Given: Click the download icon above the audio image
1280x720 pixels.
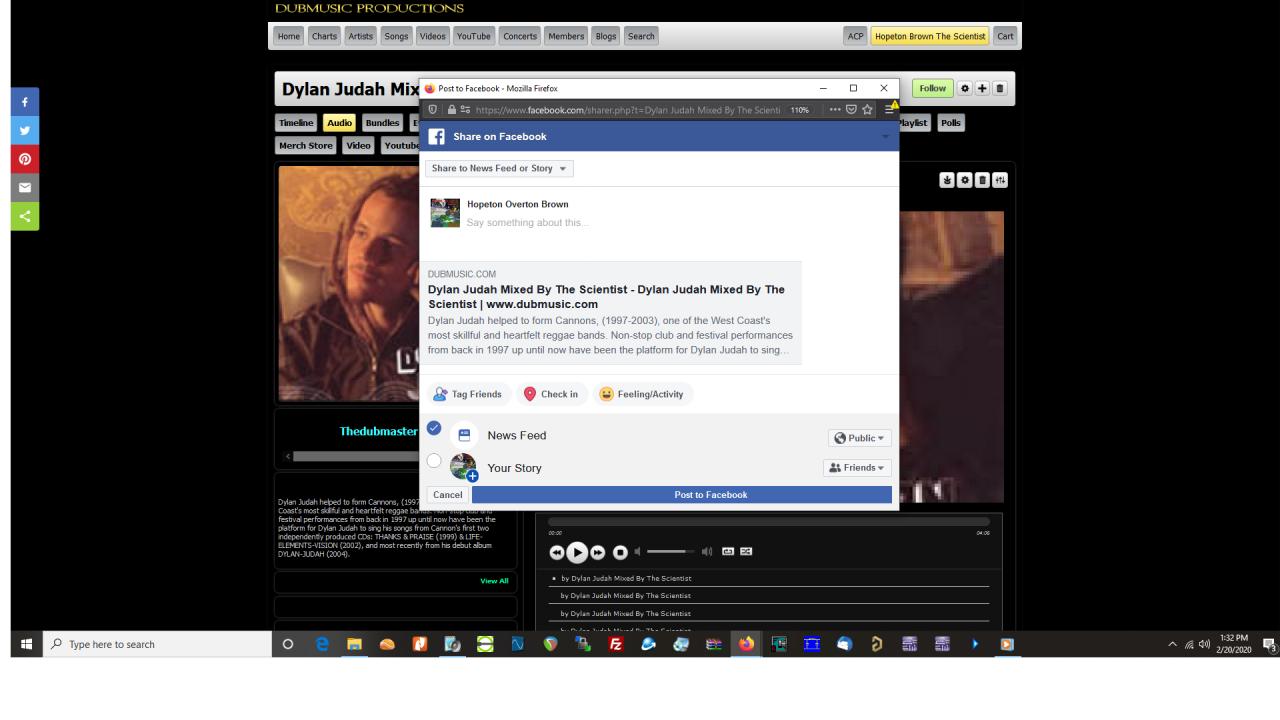Looking at the screenshot, I should [945, 181].
